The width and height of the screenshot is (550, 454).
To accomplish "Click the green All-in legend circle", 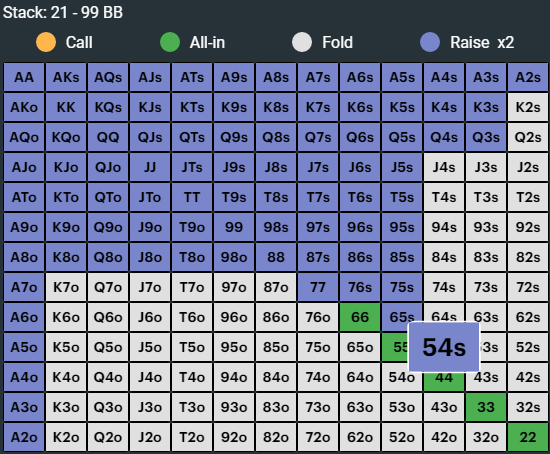I will tap(170, 42).
